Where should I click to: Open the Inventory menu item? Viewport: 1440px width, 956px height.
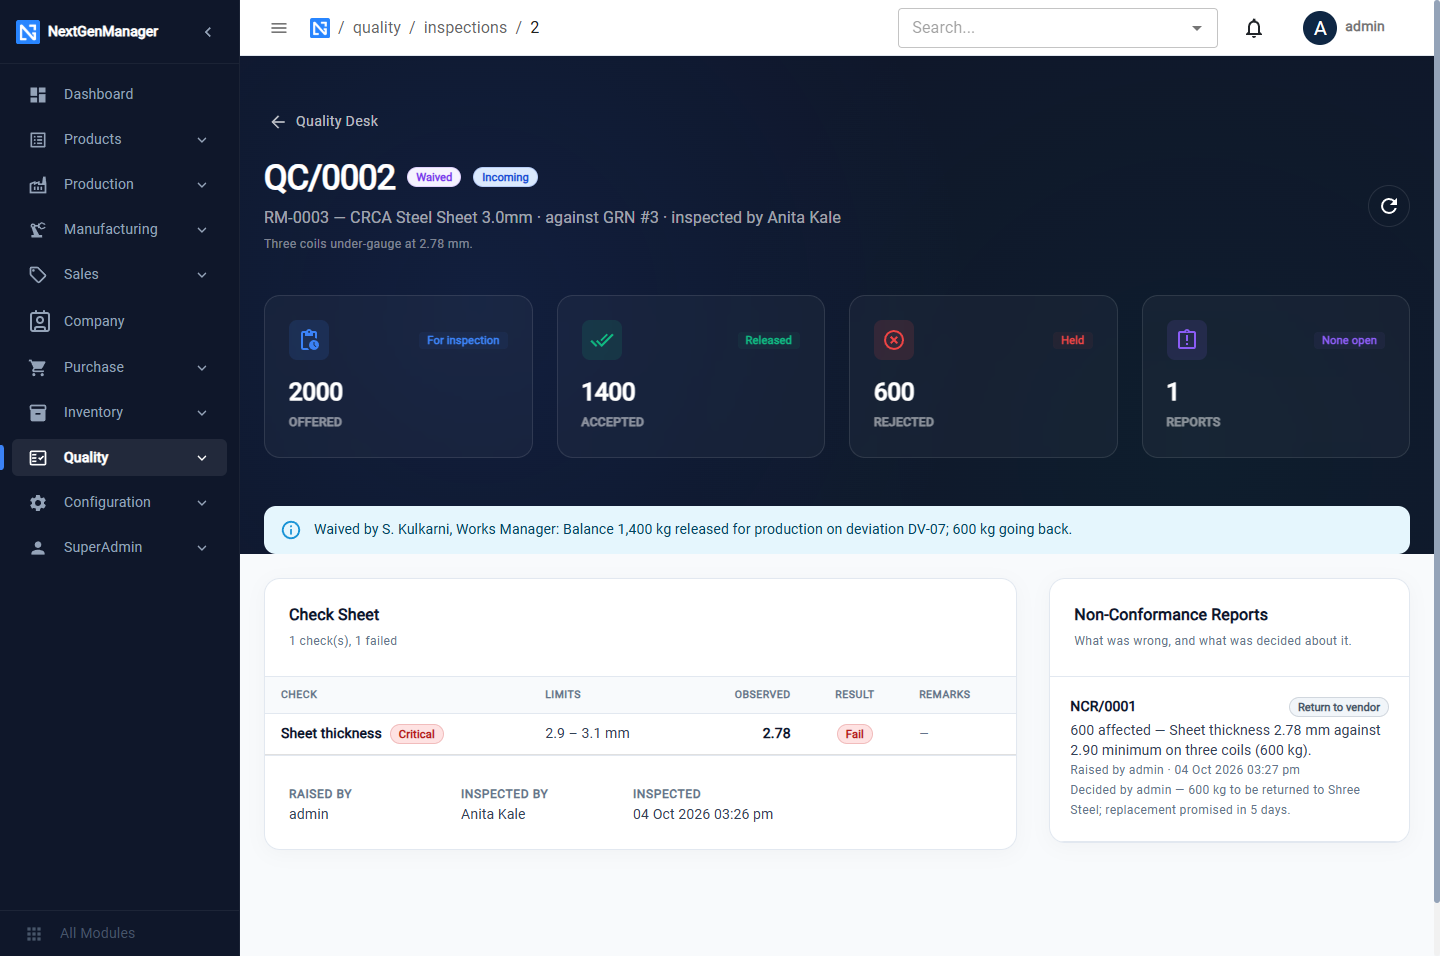coord(120,412)
